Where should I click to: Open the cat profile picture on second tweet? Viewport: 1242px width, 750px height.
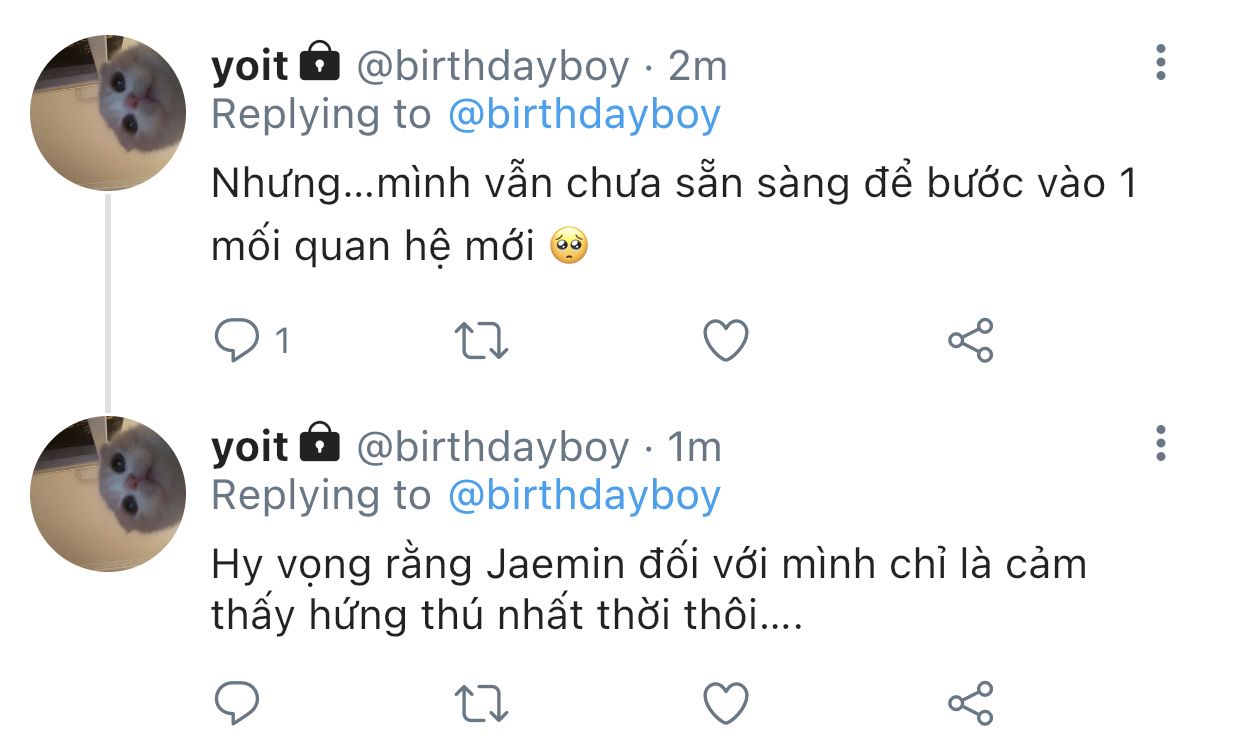tap(108, 494)
